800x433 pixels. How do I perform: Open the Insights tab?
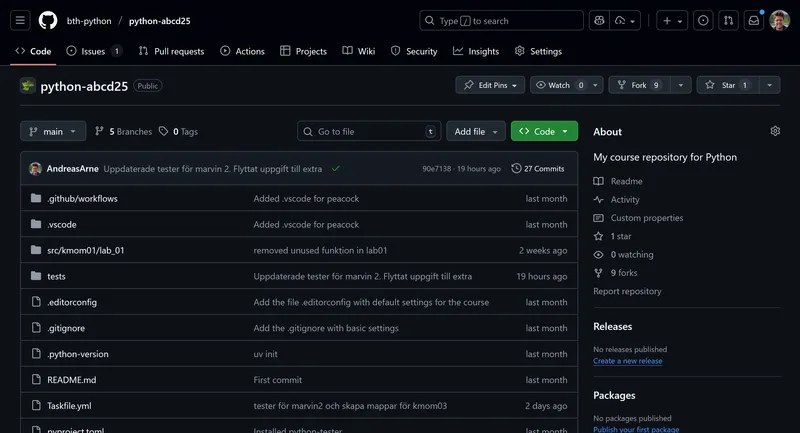point(476,51)
